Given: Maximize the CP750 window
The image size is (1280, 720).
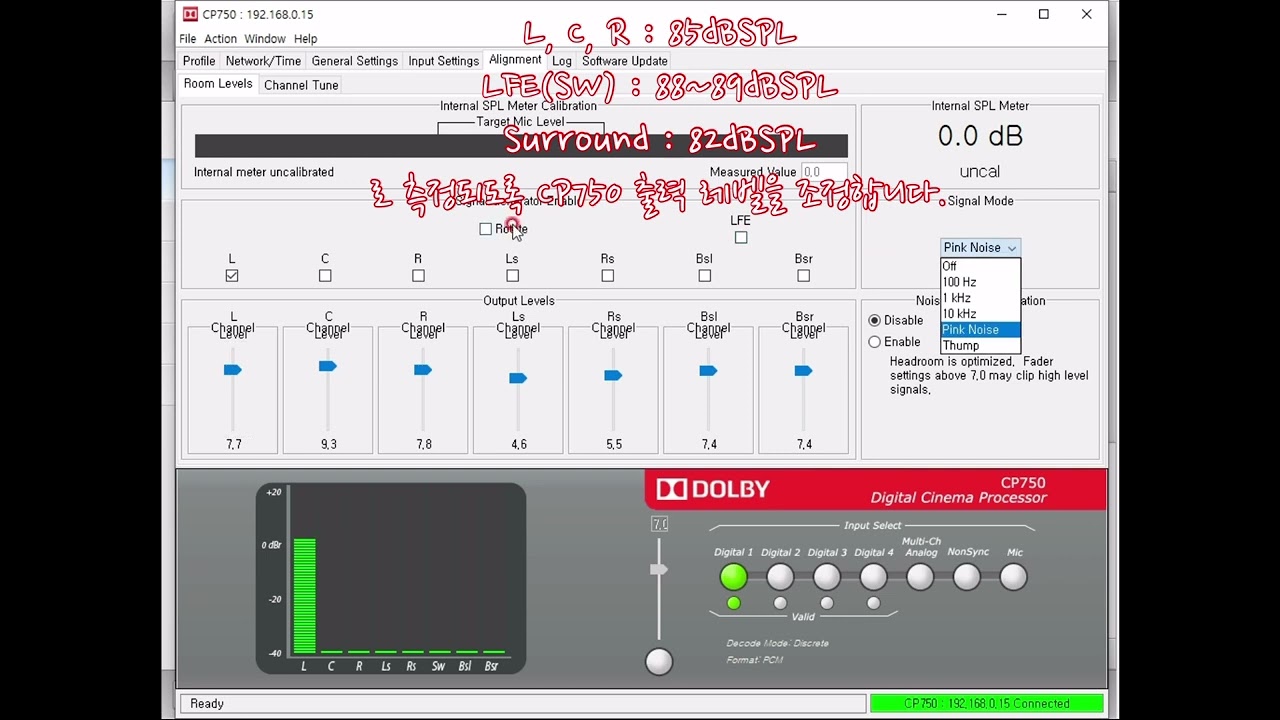Looking at the screenshot, I should click(1043, 14).
